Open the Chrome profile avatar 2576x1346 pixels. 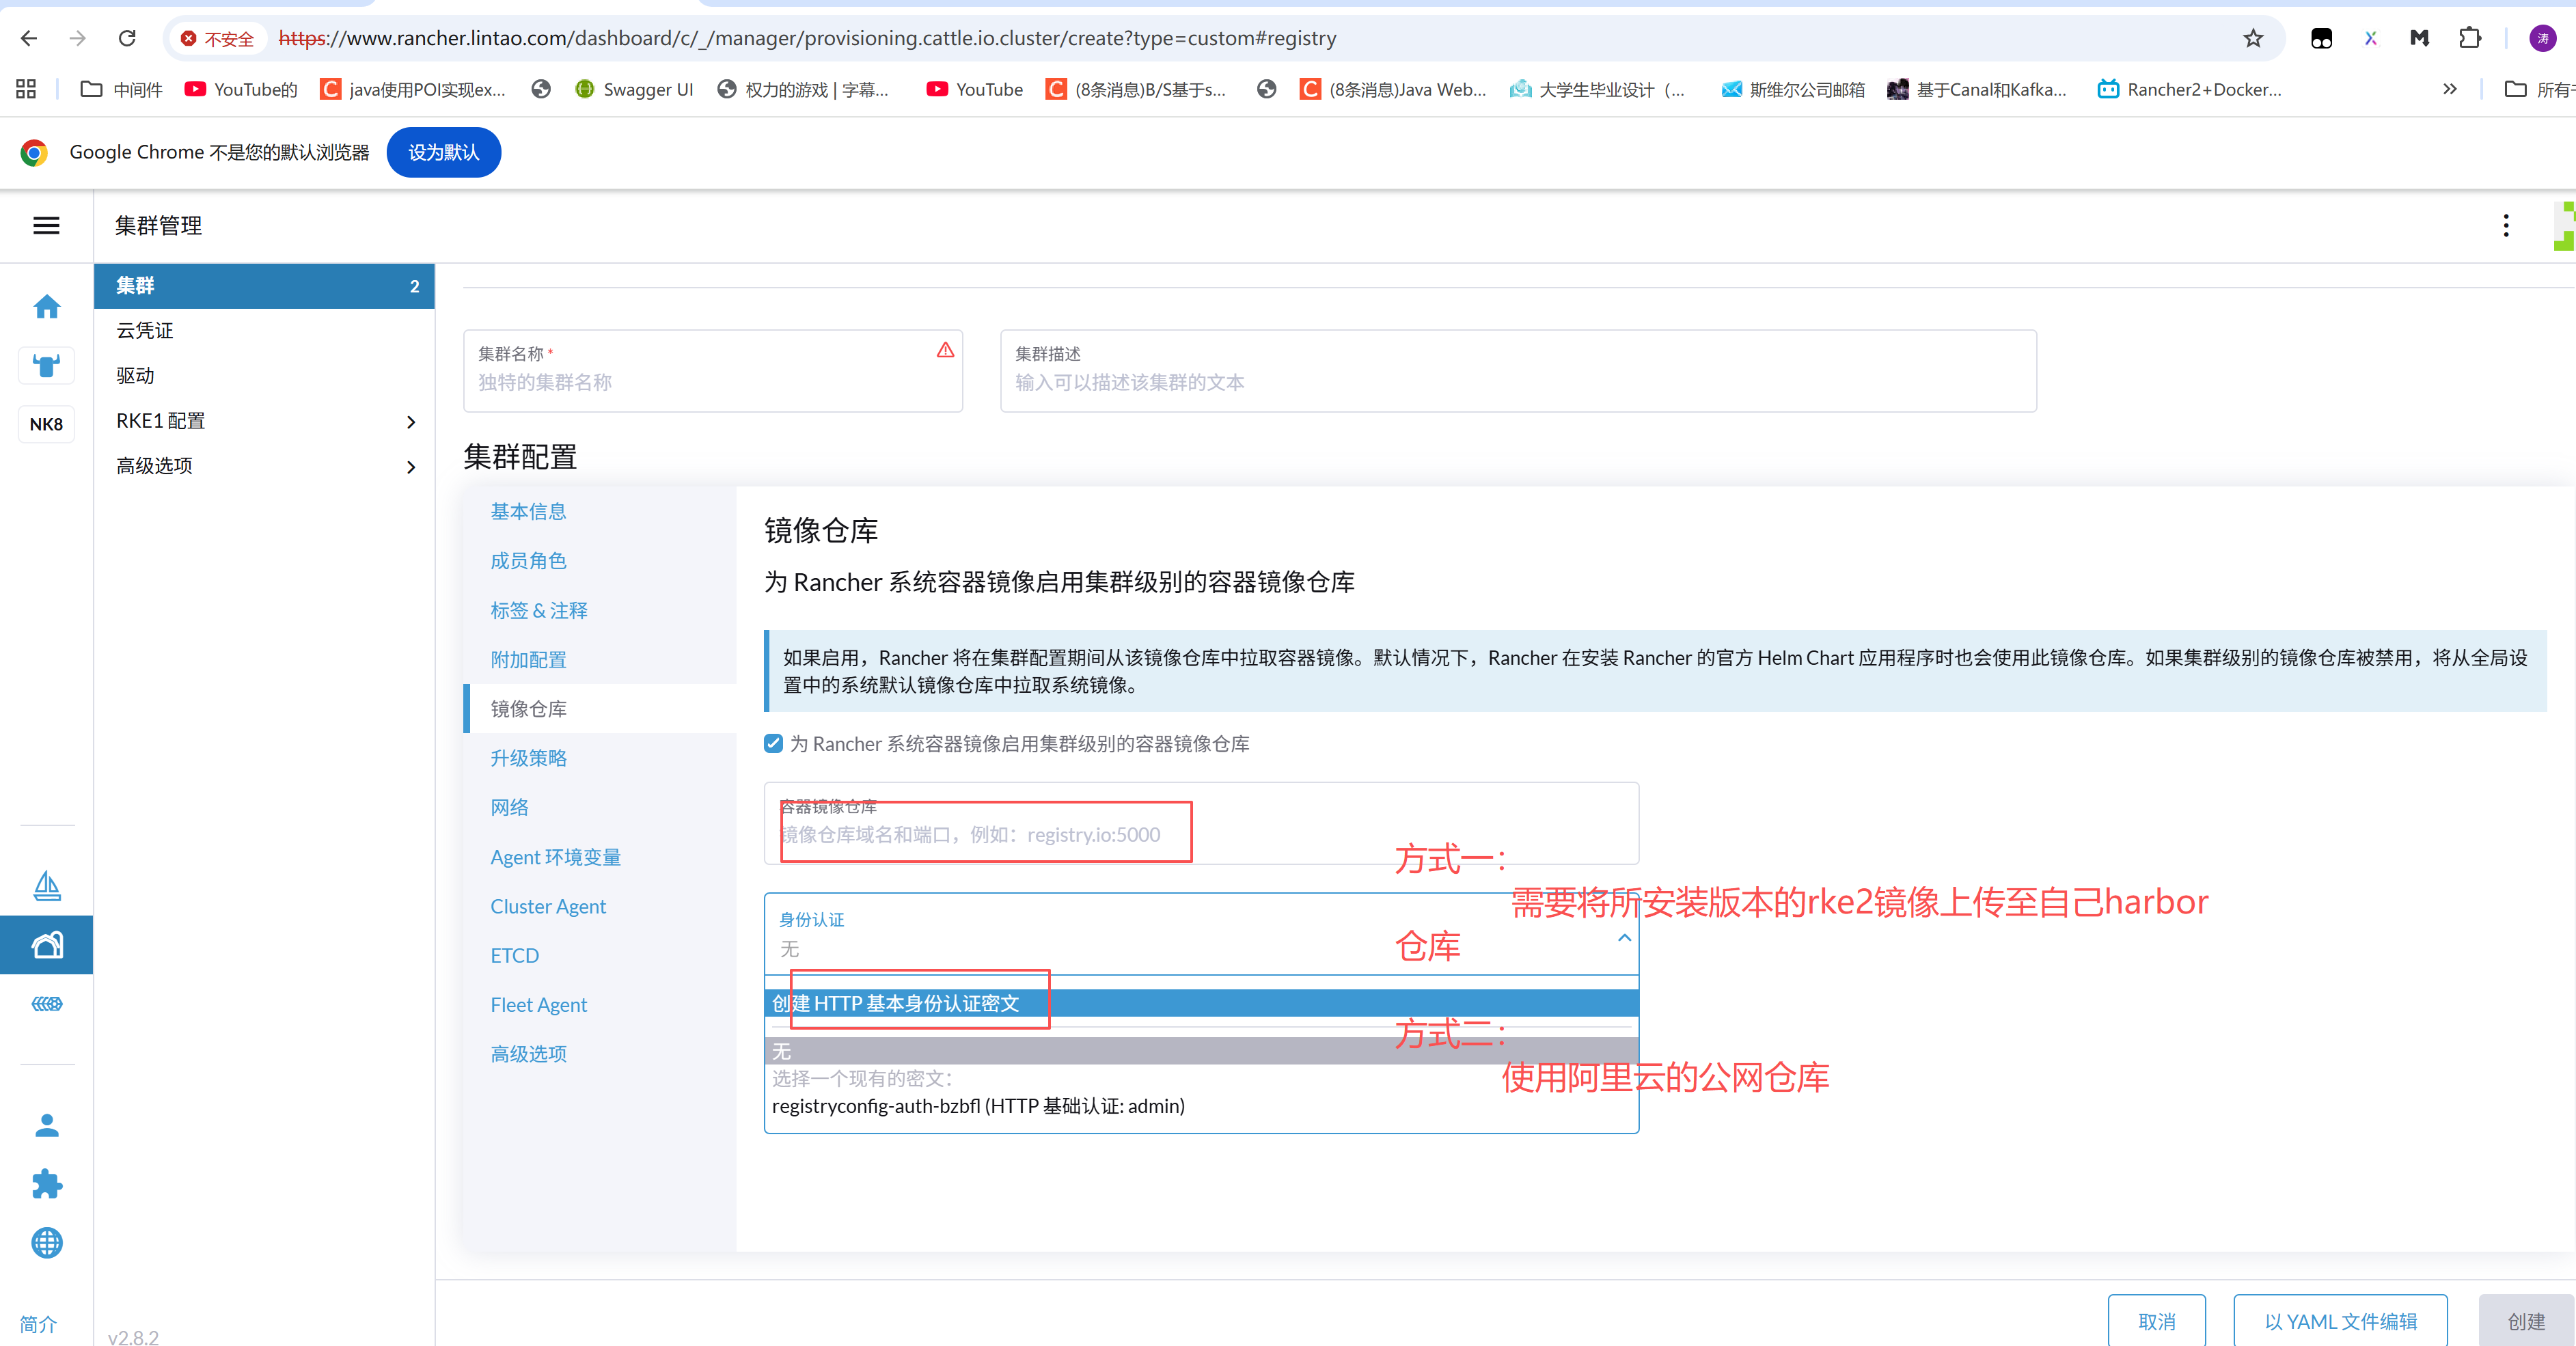[x=2542, y=38]
